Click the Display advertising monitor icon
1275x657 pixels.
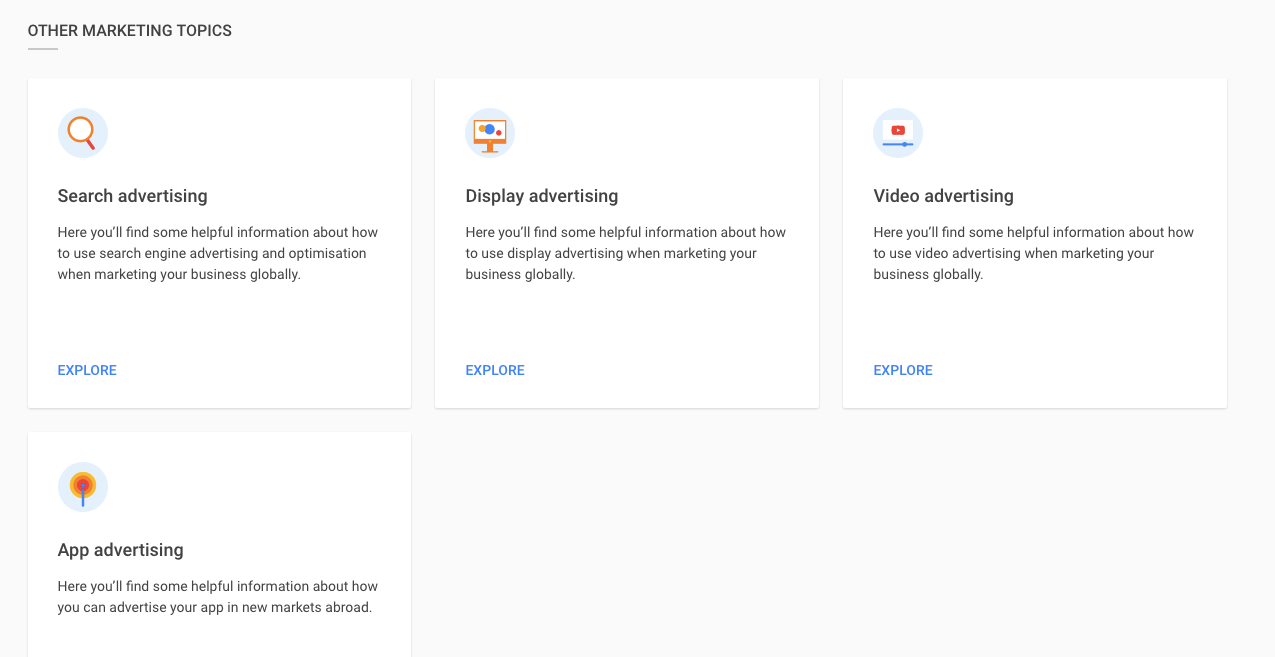pyautogui.click(x=490, y=133)
